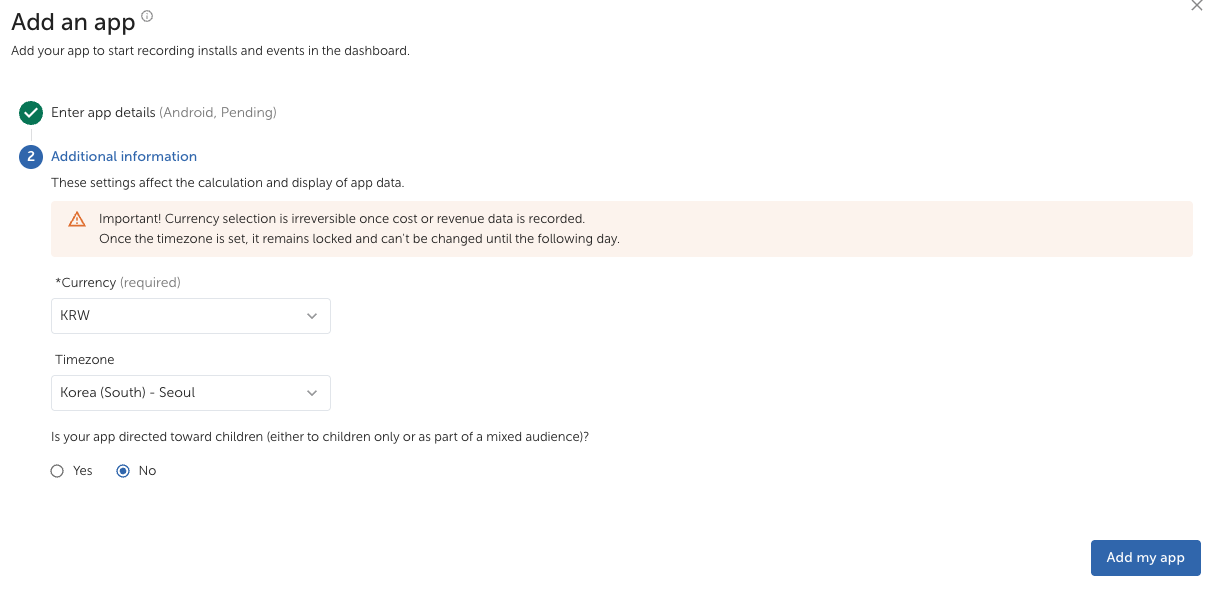The height and width of the screenshot is (593, 1214).
Task: Click the timezone dropdown chevron arrow
Action: click(312, 393)
